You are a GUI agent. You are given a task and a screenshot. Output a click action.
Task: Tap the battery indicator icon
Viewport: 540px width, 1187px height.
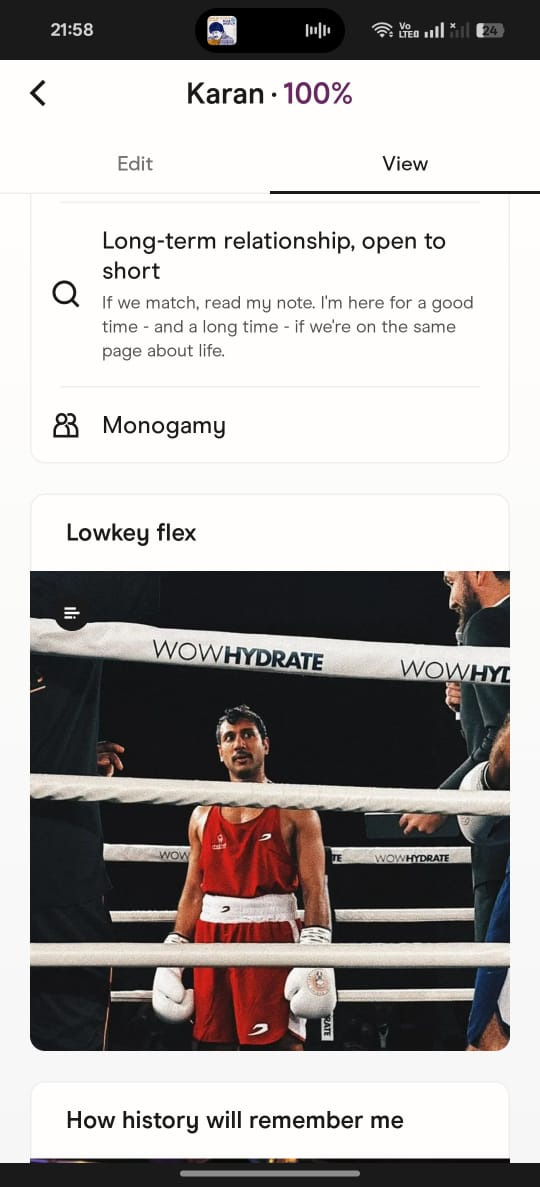click(x=490, y=30)
